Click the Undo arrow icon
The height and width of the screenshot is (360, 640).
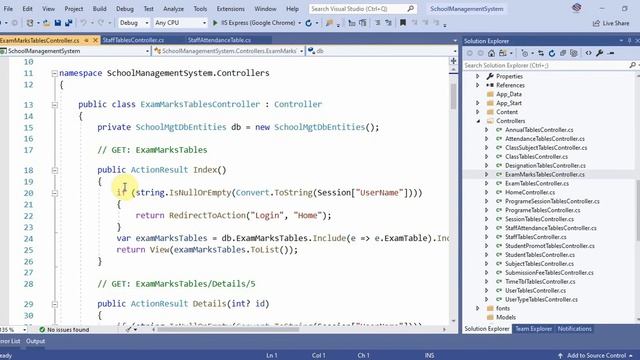click(84, 23)
